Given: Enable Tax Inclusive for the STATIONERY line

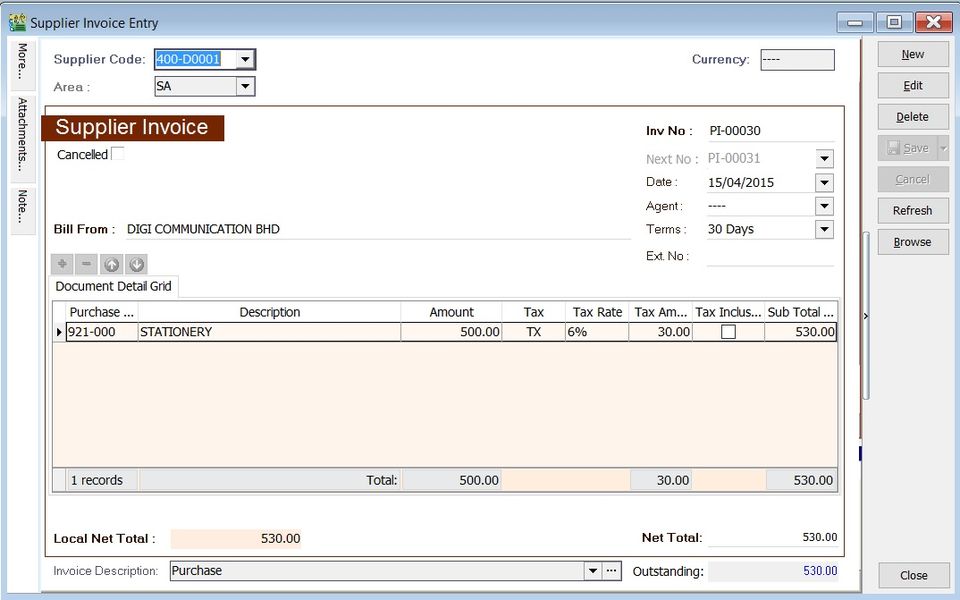Looking at the screenshot, I should (x=727, y=331).
